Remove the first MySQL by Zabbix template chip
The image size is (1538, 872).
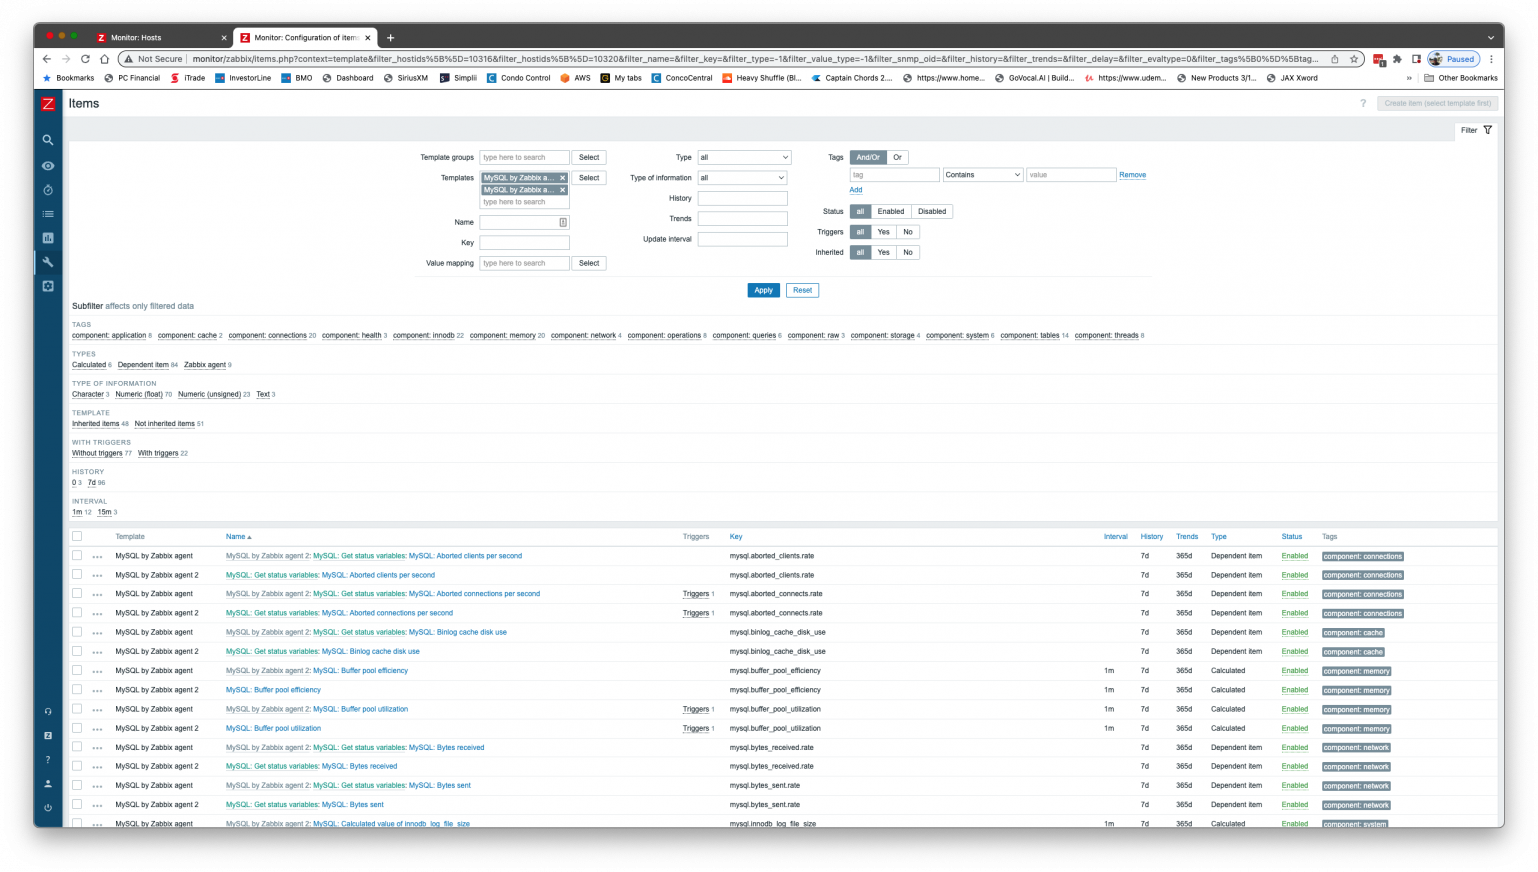coord(562,178)
